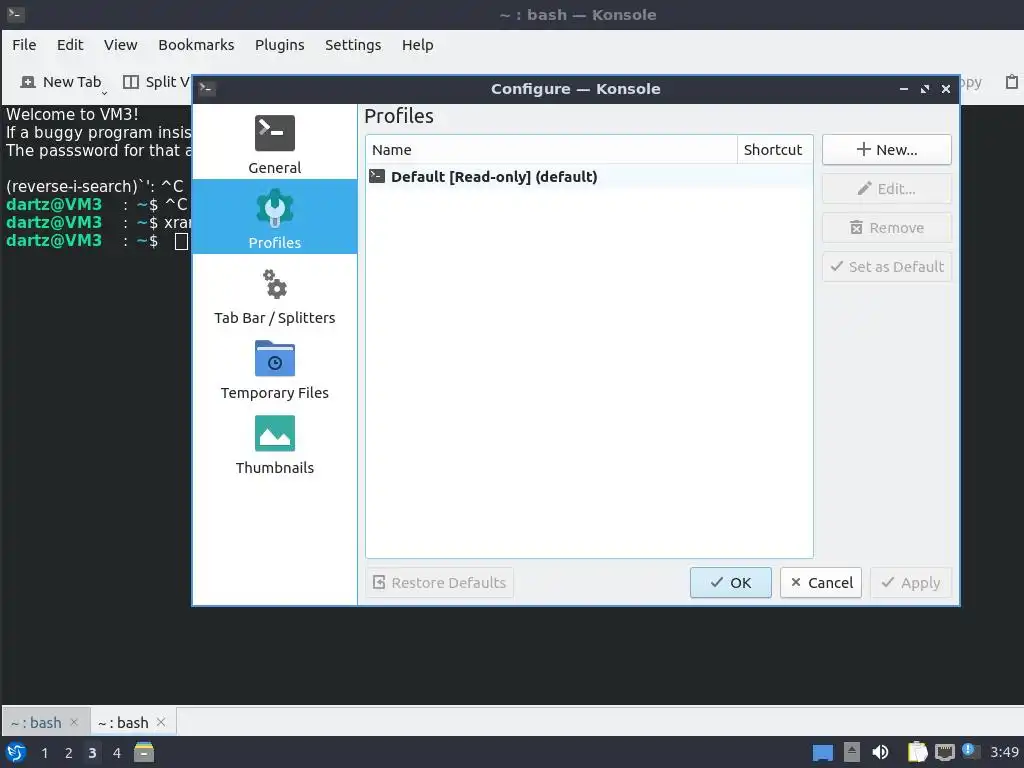Close the first bash tab

pos(74,722)
